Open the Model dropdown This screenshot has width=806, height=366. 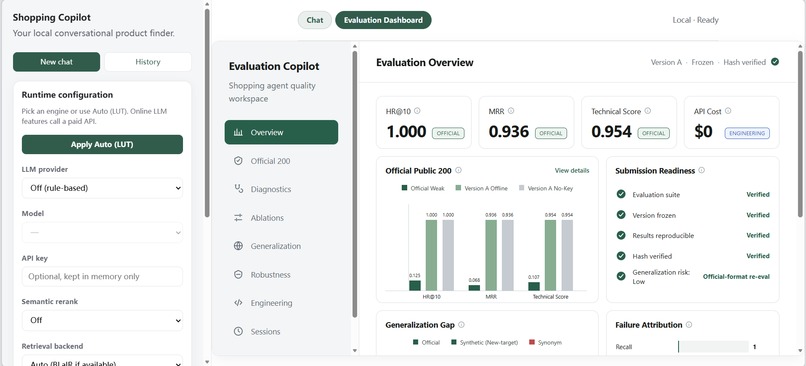pos(102,232)
